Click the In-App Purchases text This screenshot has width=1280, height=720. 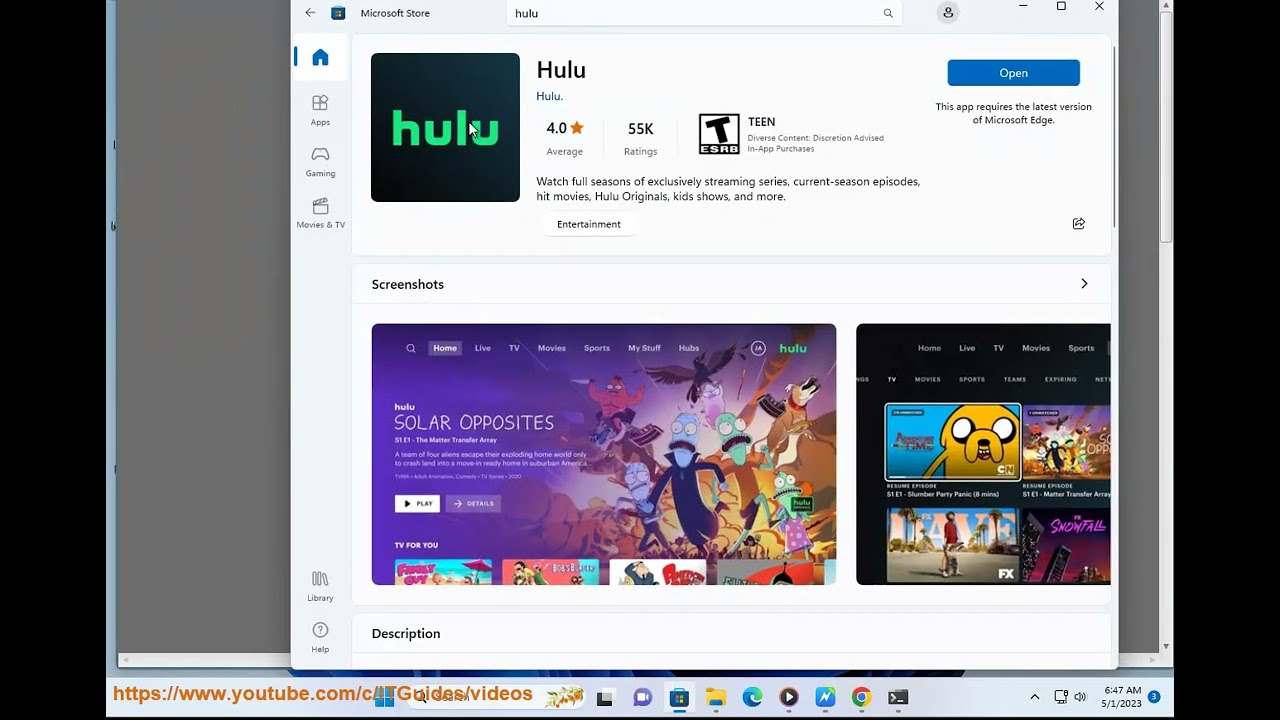[x=781, y=149]
